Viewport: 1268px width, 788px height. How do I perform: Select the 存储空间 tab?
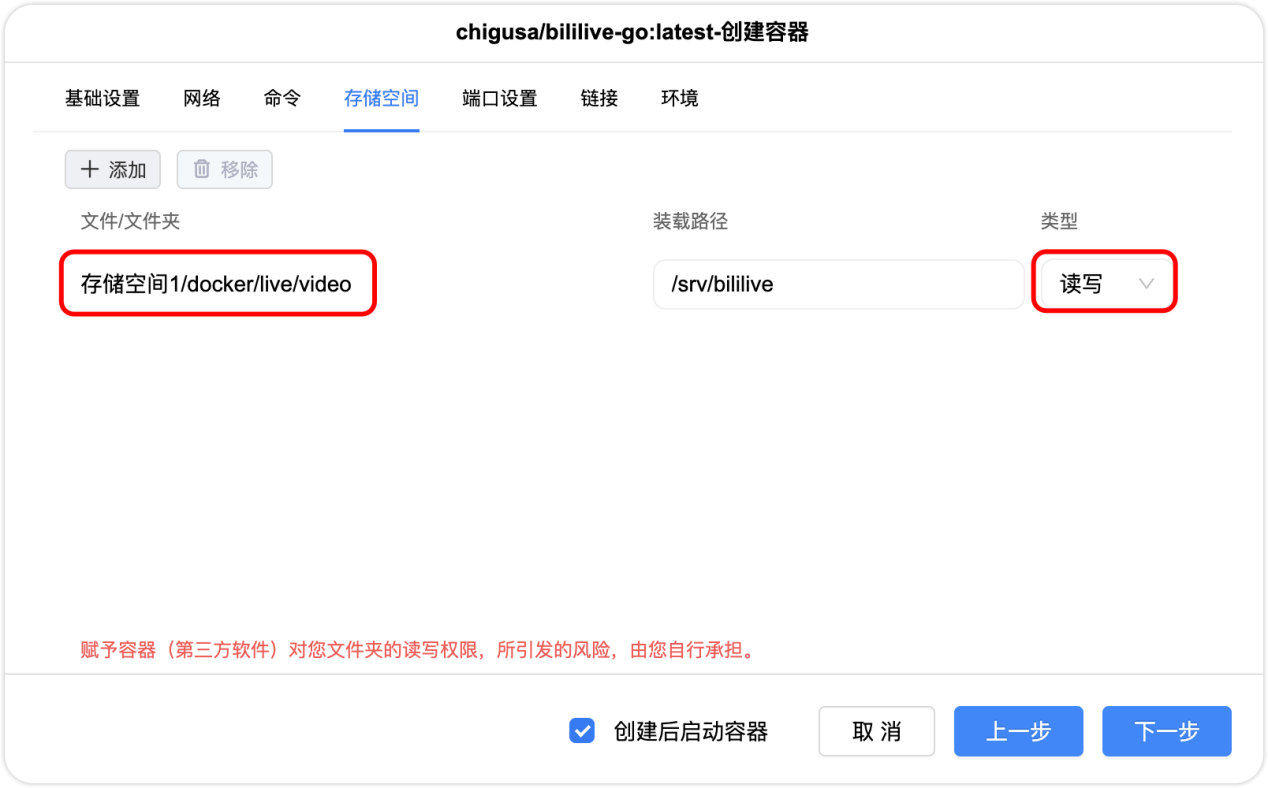tap(381, 97)
